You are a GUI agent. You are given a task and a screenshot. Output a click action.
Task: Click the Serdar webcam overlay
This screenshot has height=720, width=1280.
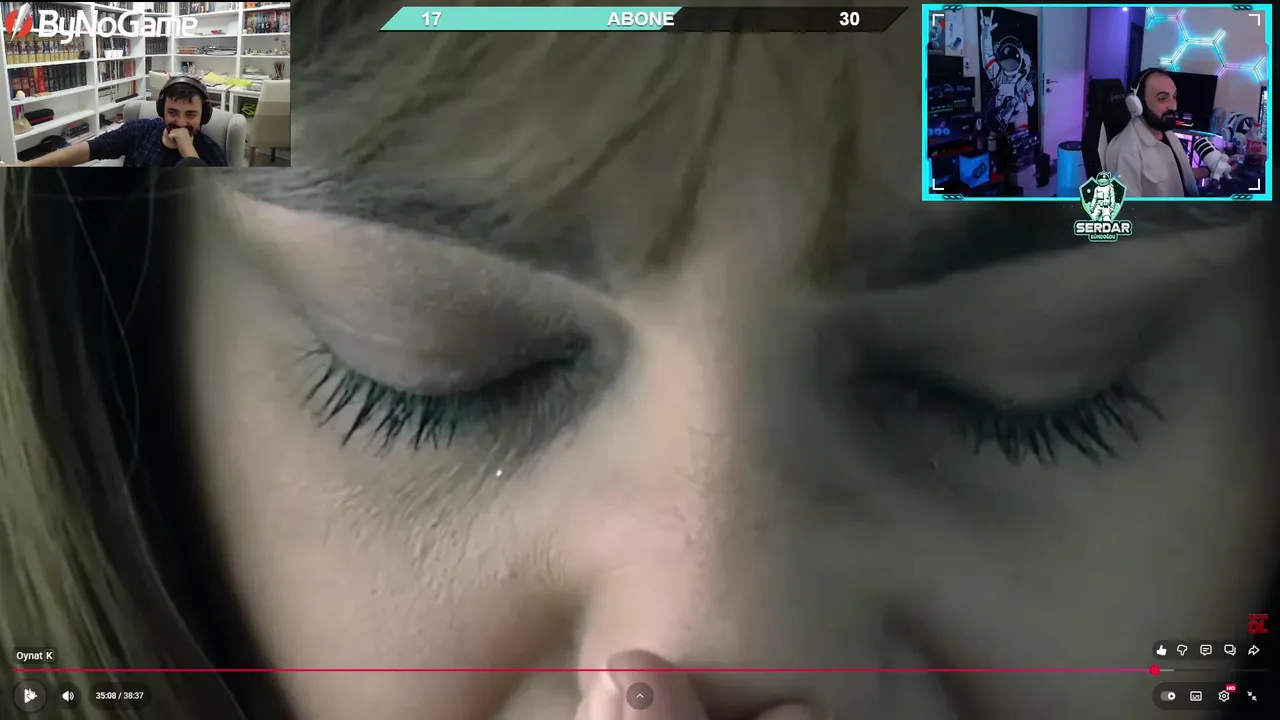1097,103
